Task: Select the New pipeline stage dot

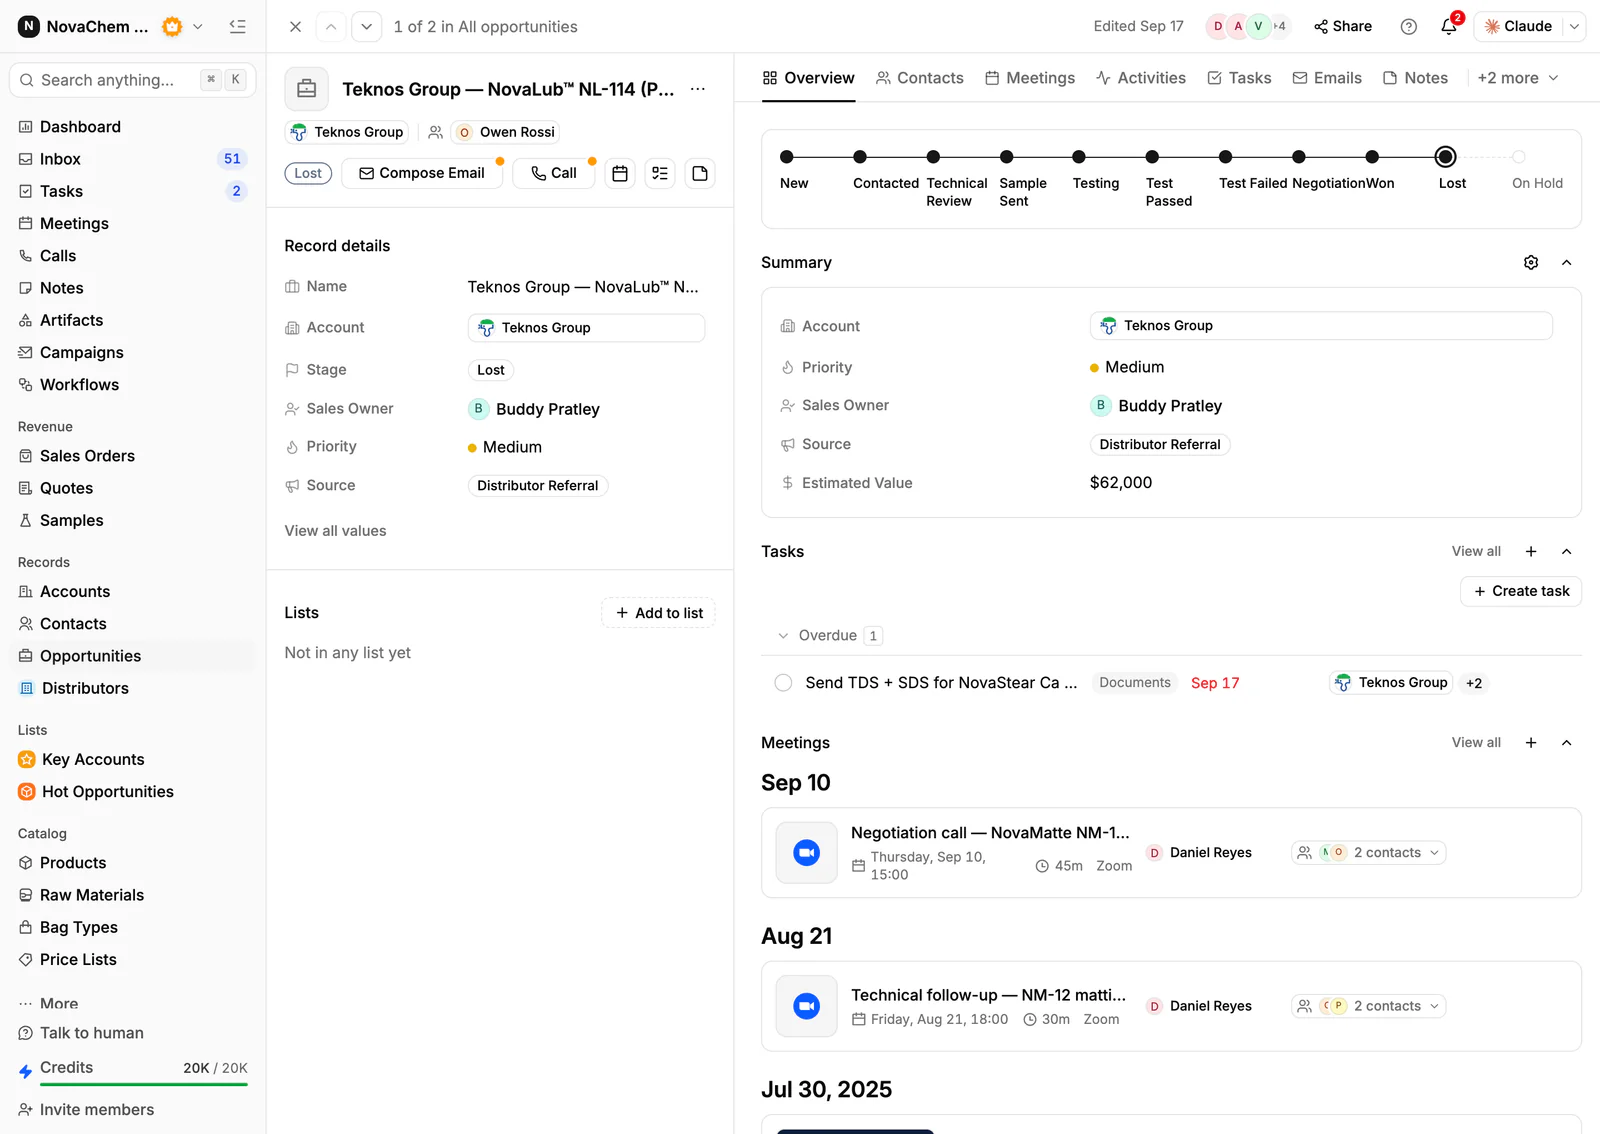Action: tap(787, 157)
